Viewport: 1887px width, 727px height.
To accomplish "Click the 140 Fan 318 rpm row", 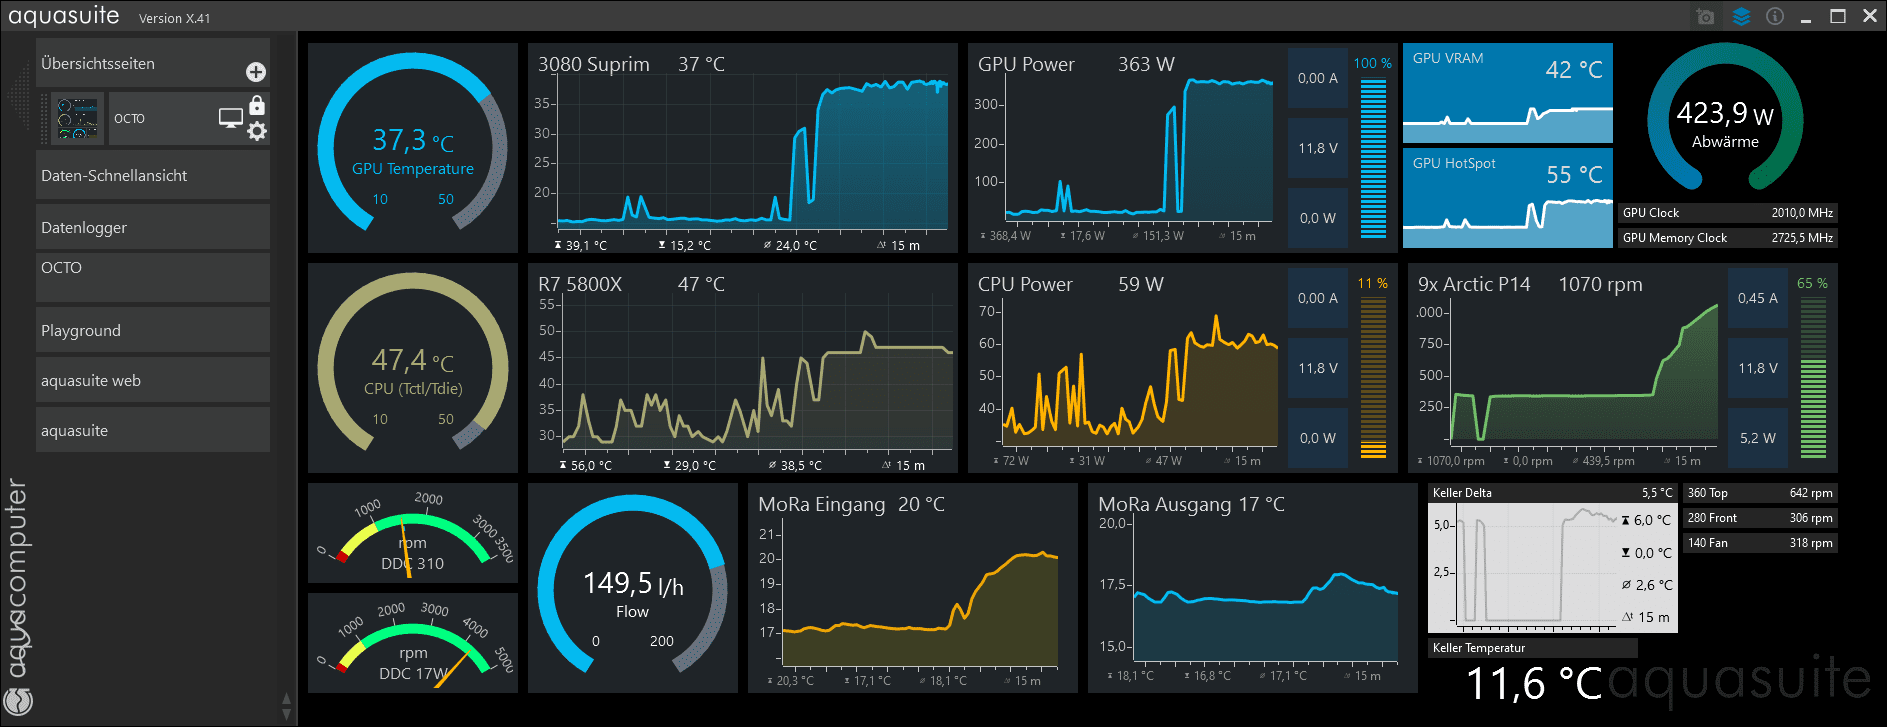I will [x=1760, y=543].
